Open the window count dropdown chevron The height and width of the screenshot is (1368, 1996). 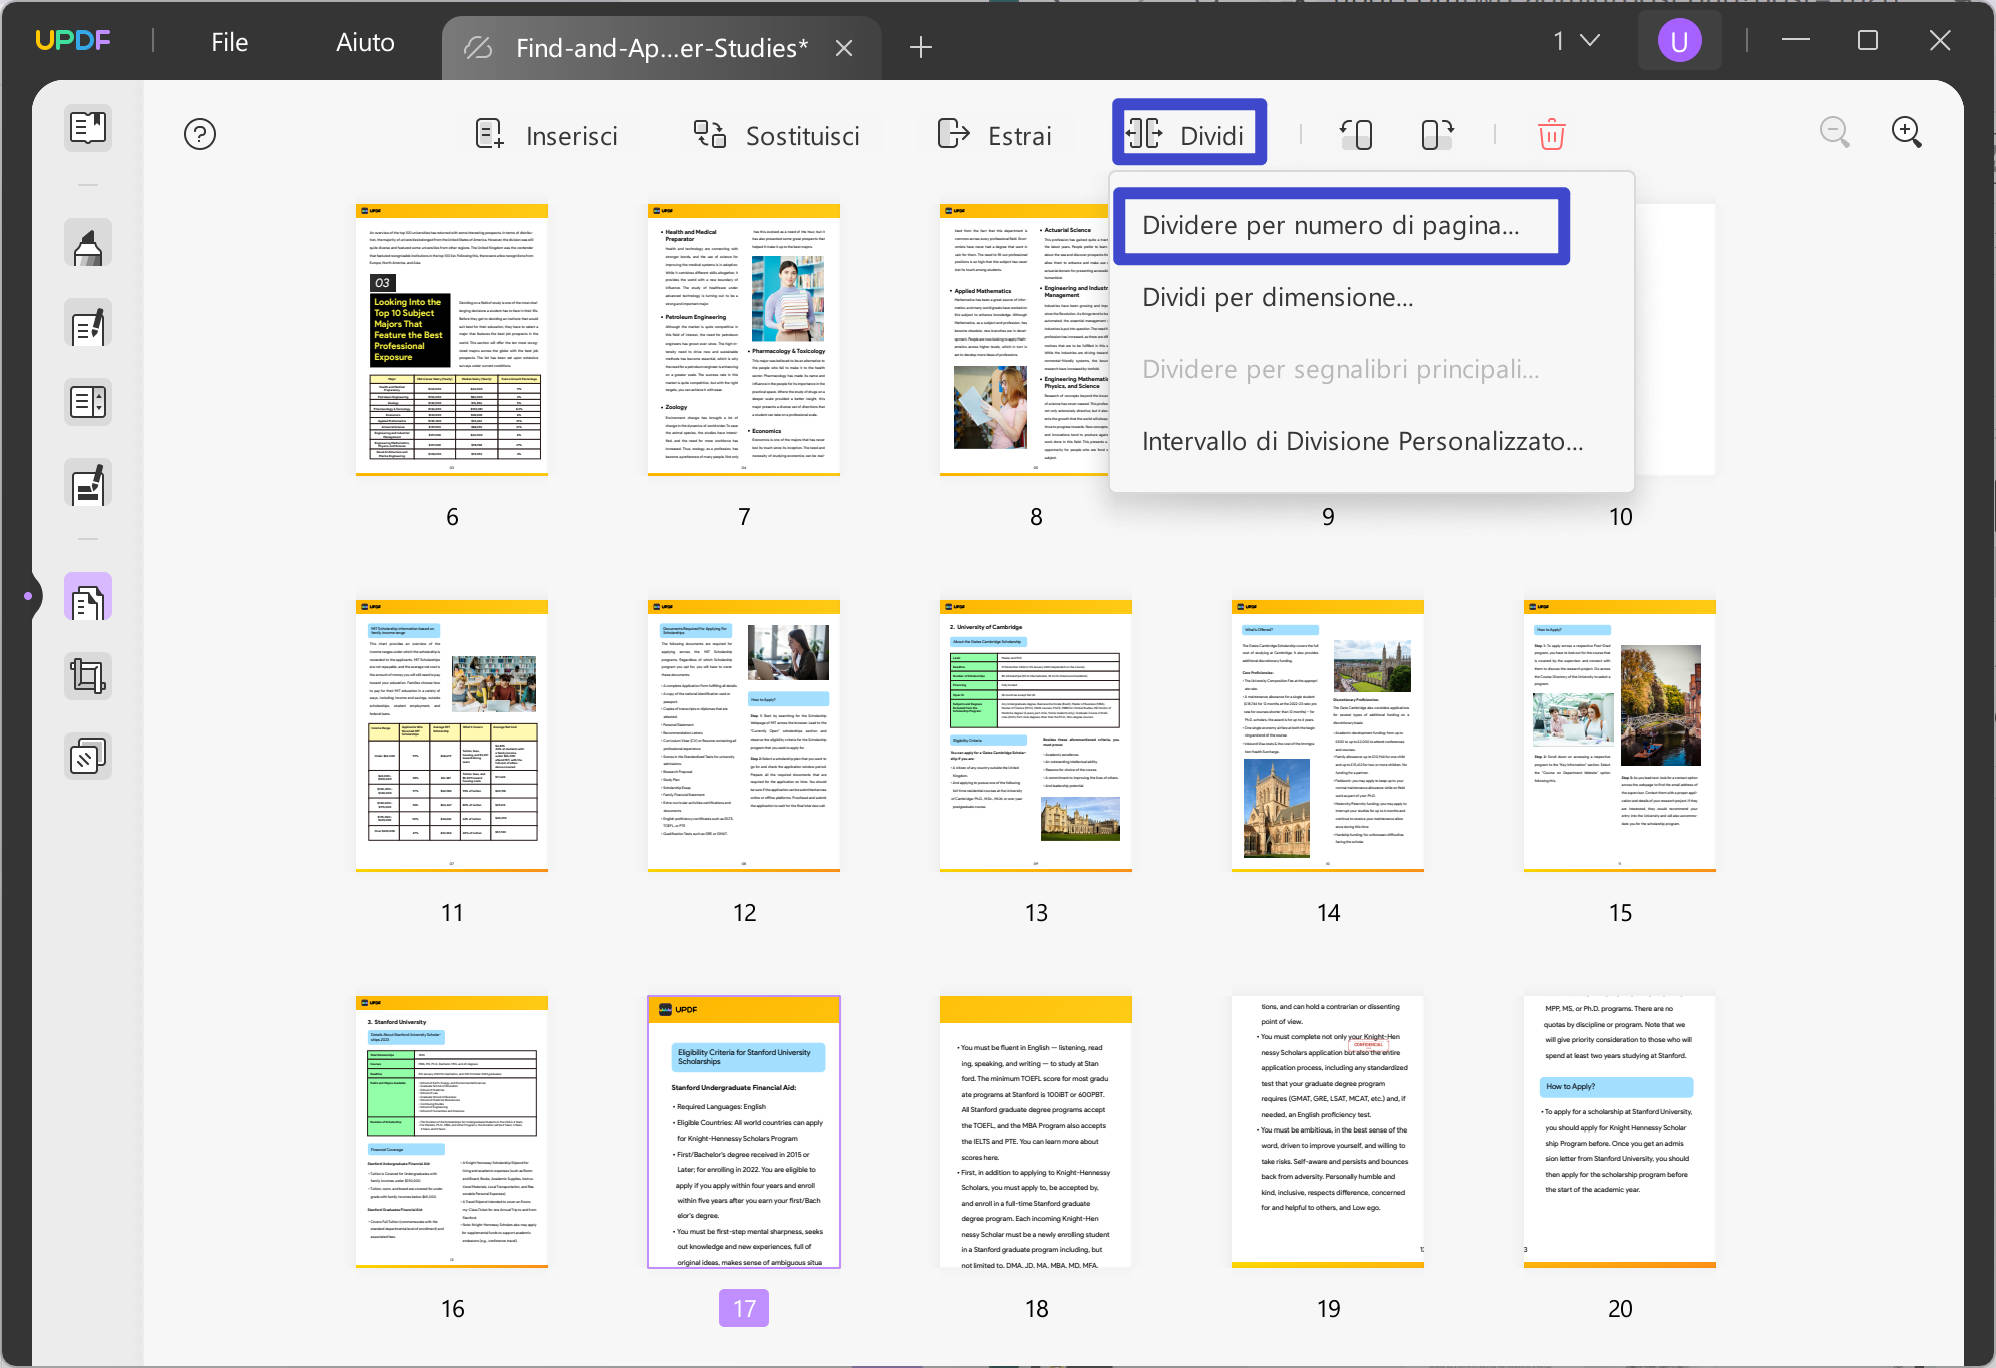click(x=1589, y=41)
